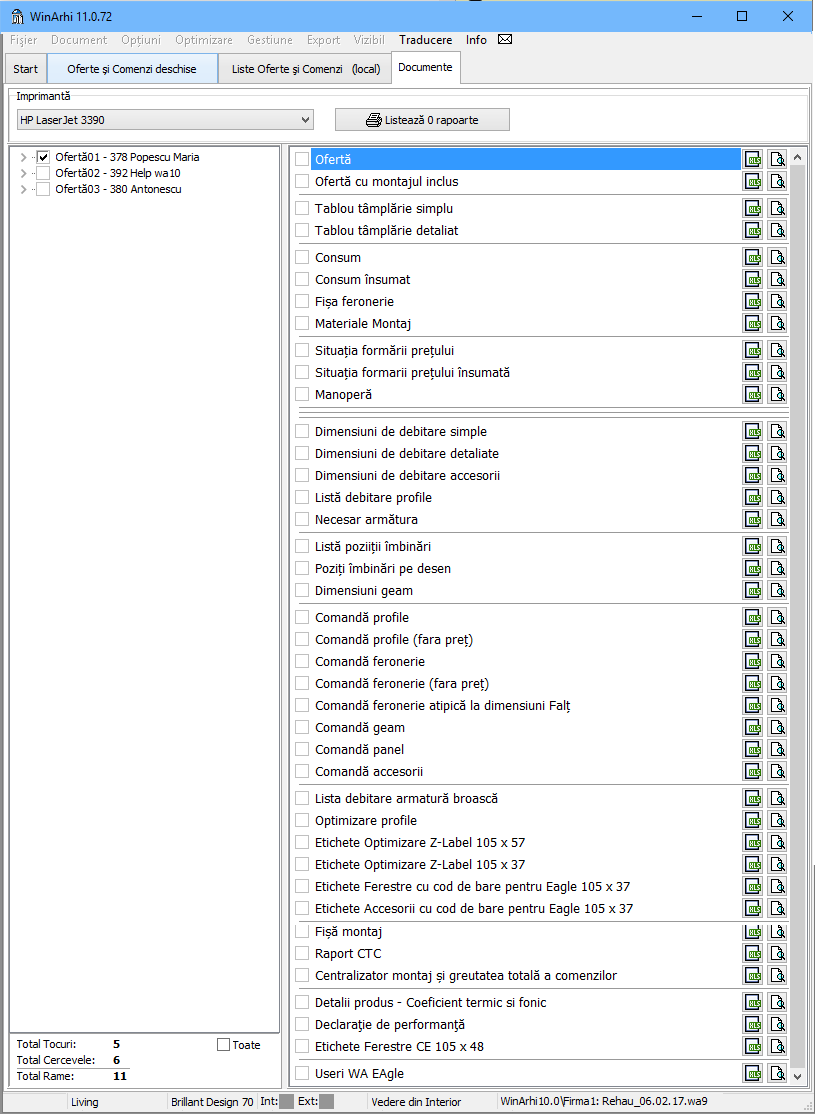Export Comandă feronerie to XLS
Screen dimensions: 815x1114
tap(752, 661)
